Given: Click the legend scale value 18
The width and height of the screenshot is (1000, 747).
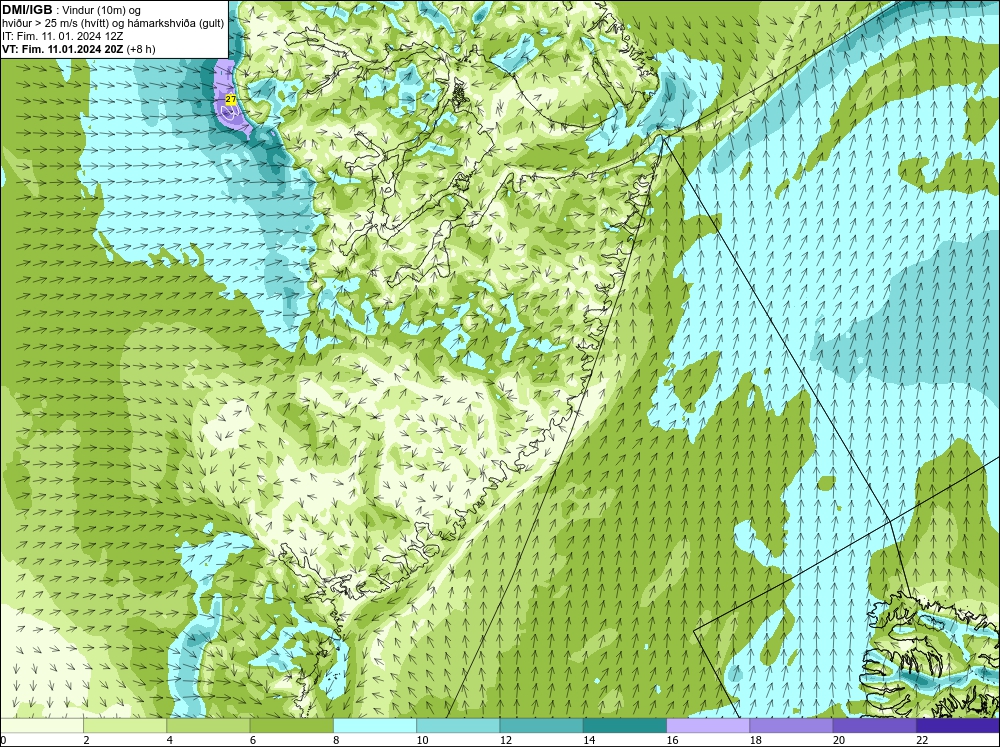Looking at the screenshot, I should click(755, 740).
